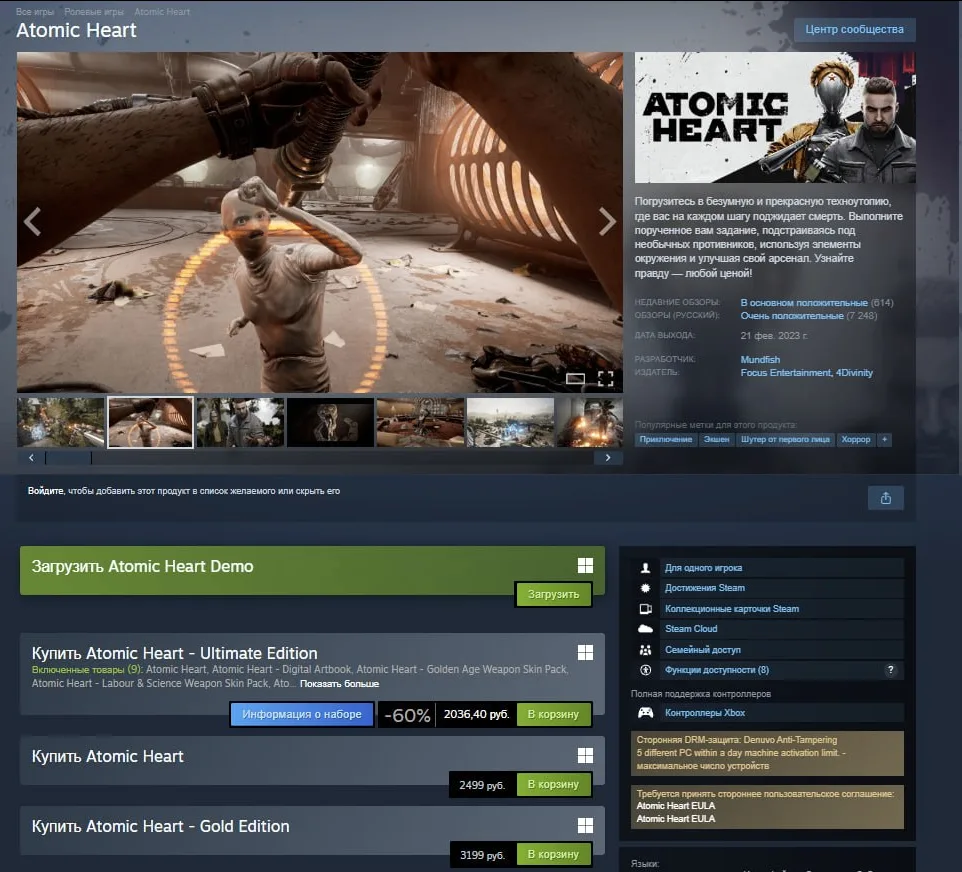Open Коллекционные карточки Steam link

[x=732, y=609]
